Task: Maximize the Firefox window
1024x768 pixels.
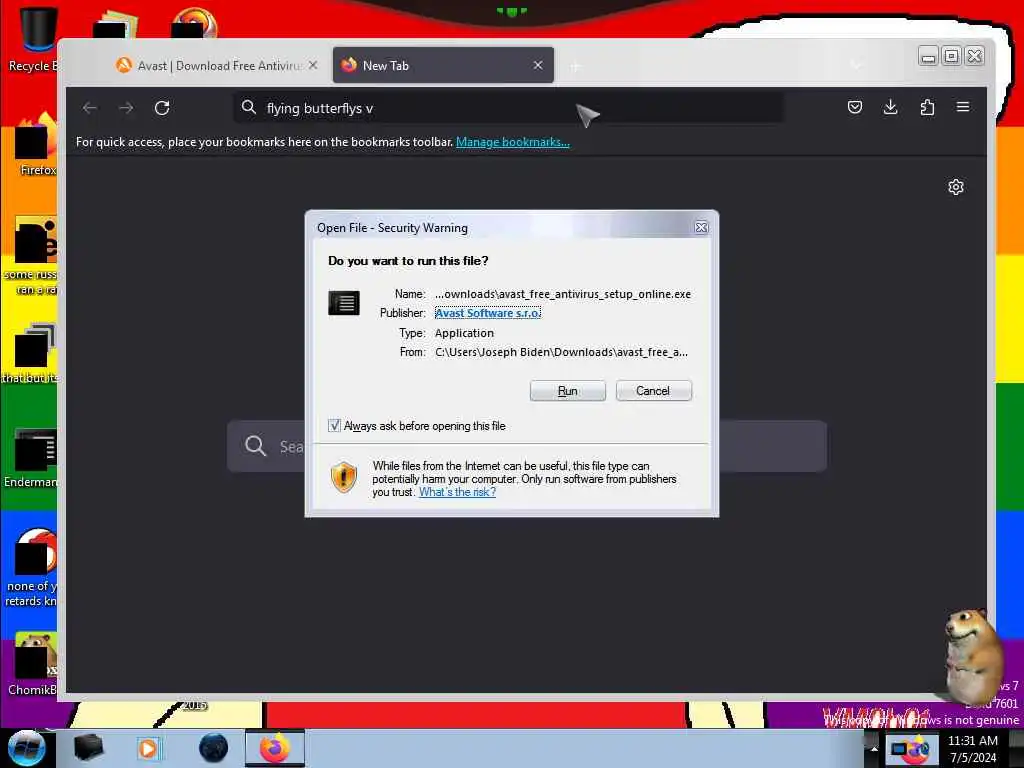Action: click(x=952, y=57)
